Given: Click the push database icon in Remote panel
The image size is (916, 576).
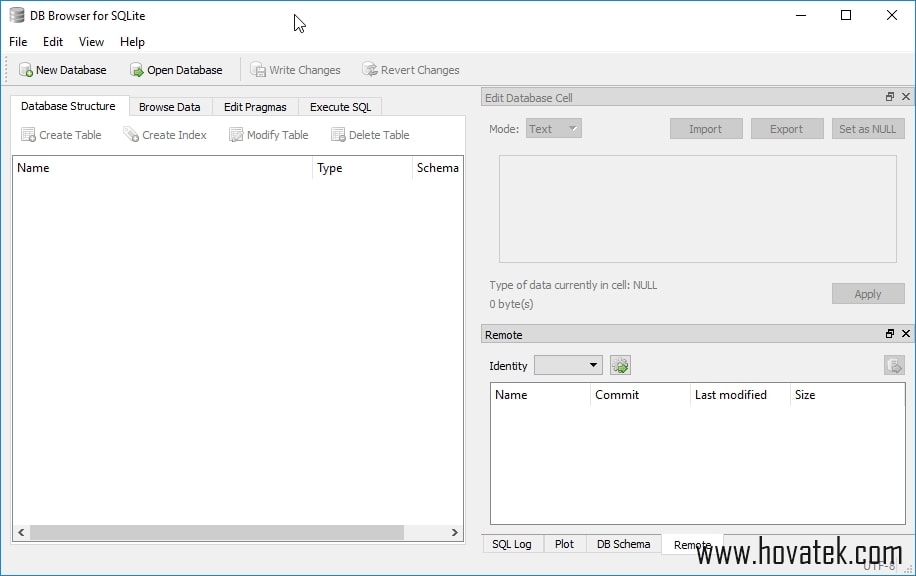Looking at the screenshot, I should (x=894, y=366).
